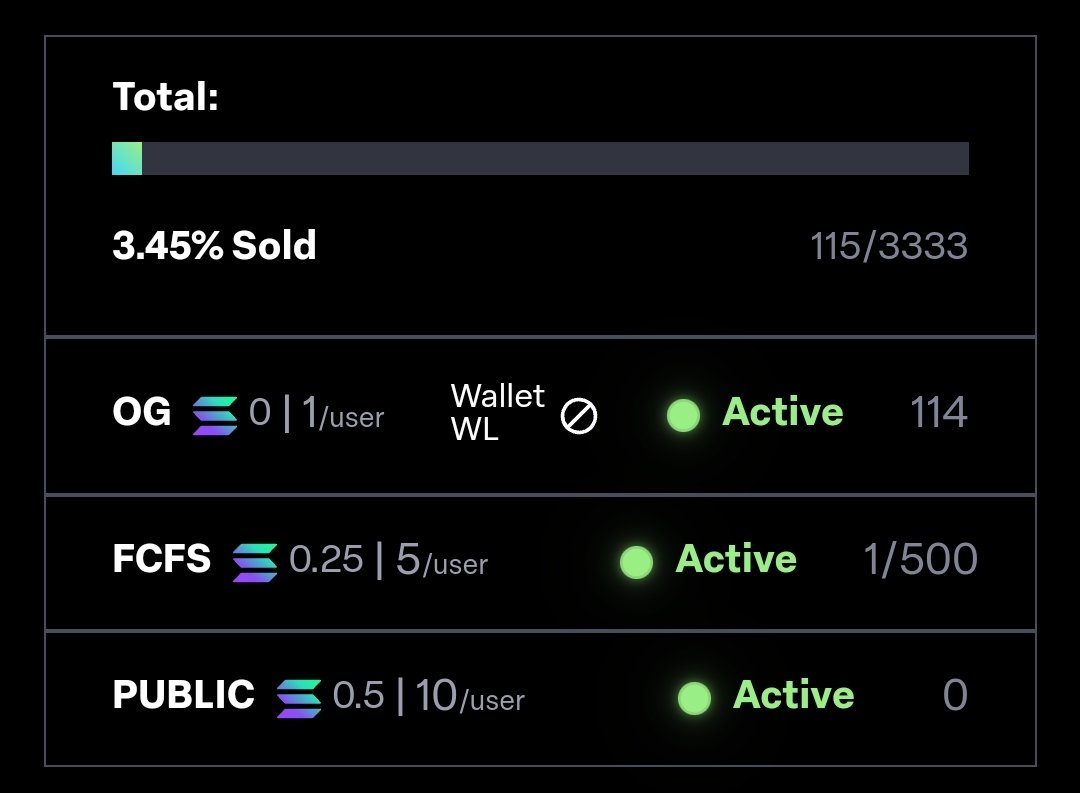Click the Solana icon in FCFS row
1080x793 pixels.
tap(255, 561)
